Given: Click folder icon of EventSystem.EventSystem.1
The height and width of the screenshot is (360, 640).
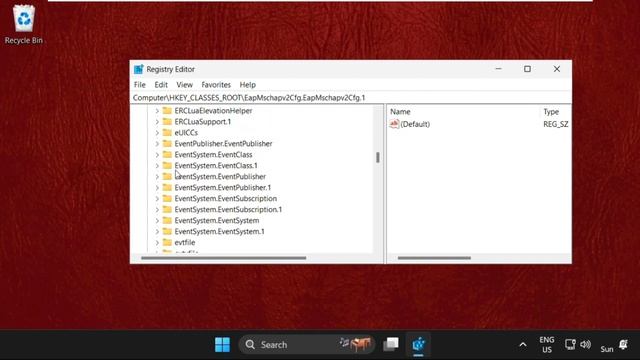Looking at the screenshot, I should coord(167,231).
